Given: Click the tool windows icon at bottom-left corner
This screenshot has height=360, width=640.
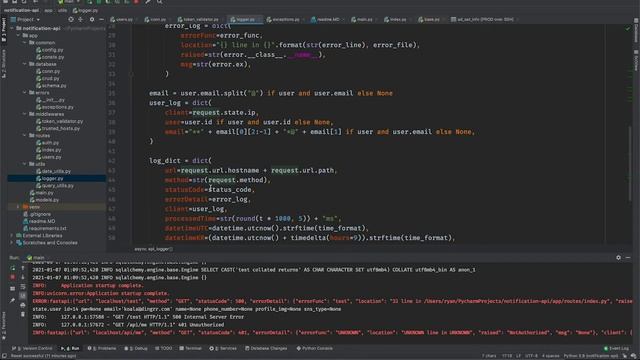Looking at the screenshot, I should [x=4, y=356].
